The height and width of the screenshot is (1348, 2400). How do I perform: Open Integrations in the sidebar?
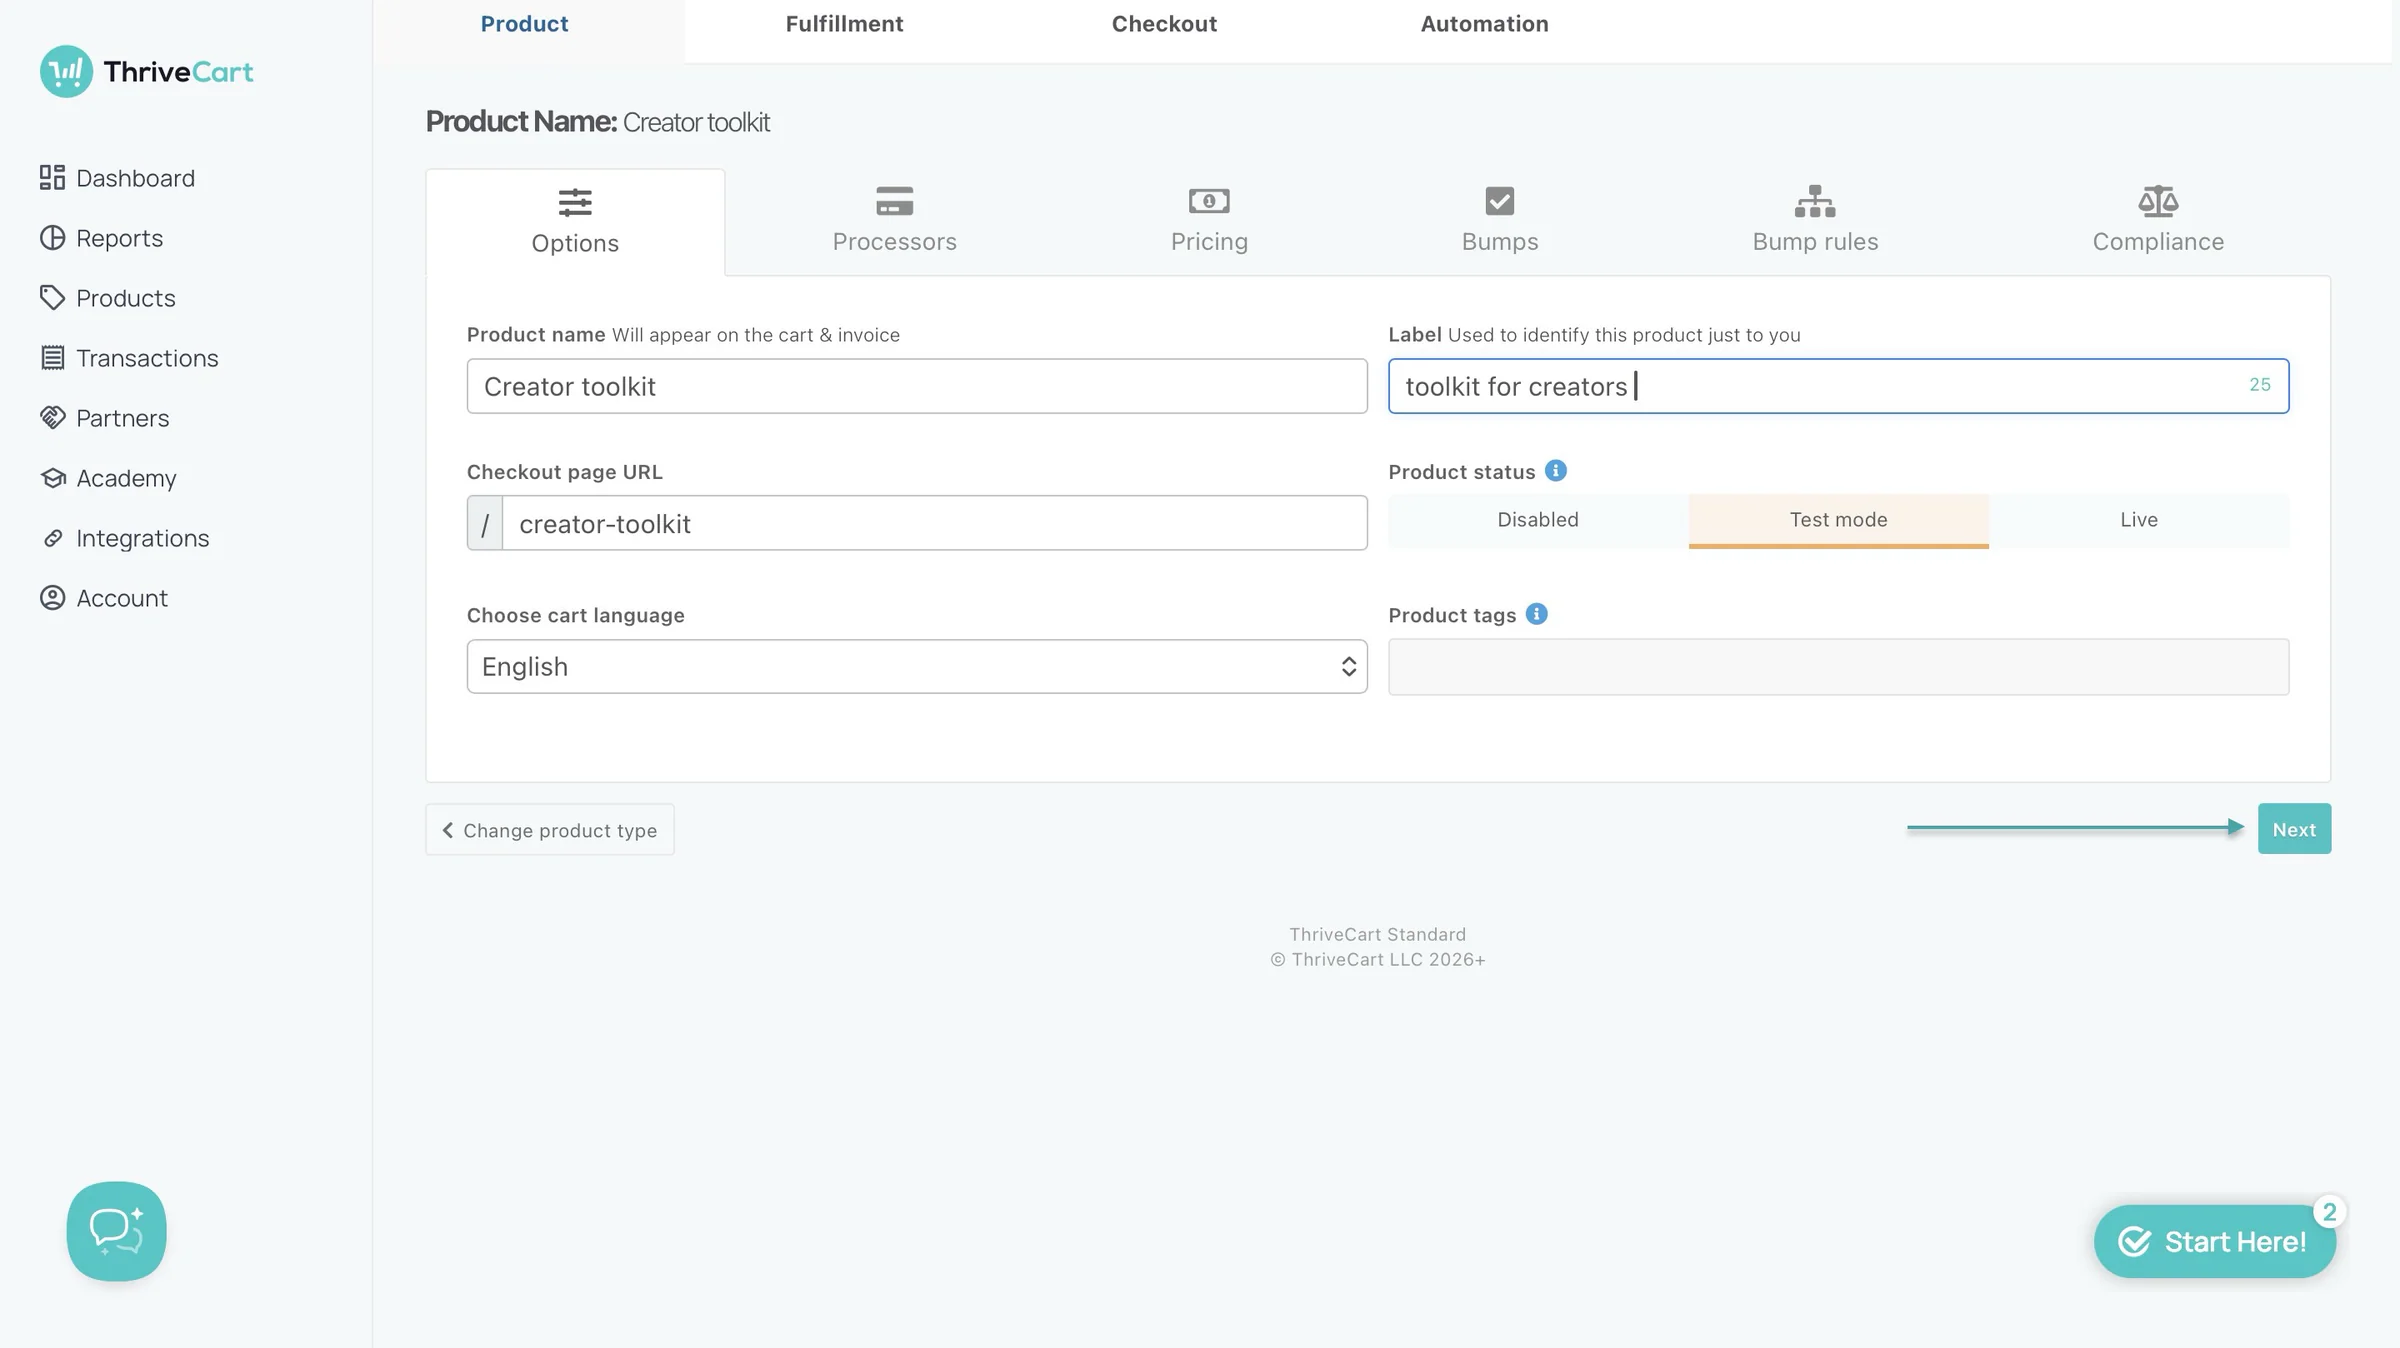pos(124,538)
